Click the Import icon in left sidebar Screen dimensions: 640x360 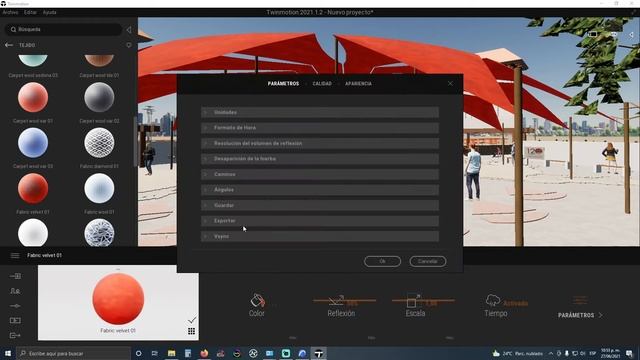tap(15, 276)
